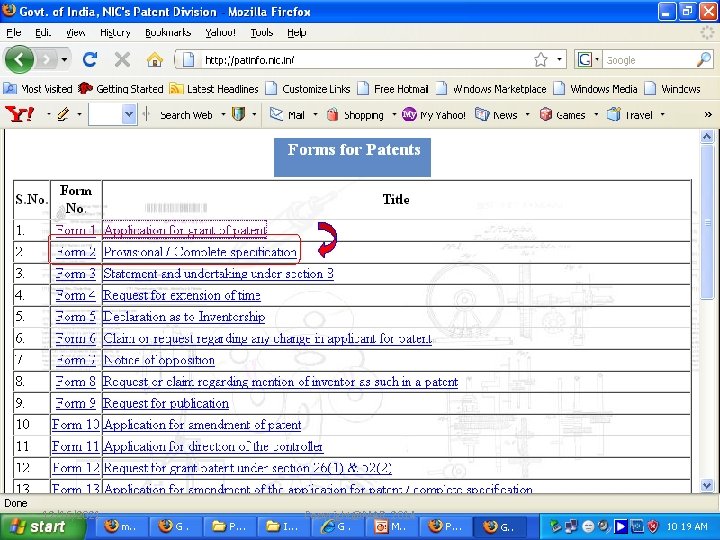Open the Yahoo News dropdown arrow
This screenshot has height=540, width=720.
coord(527,114)
